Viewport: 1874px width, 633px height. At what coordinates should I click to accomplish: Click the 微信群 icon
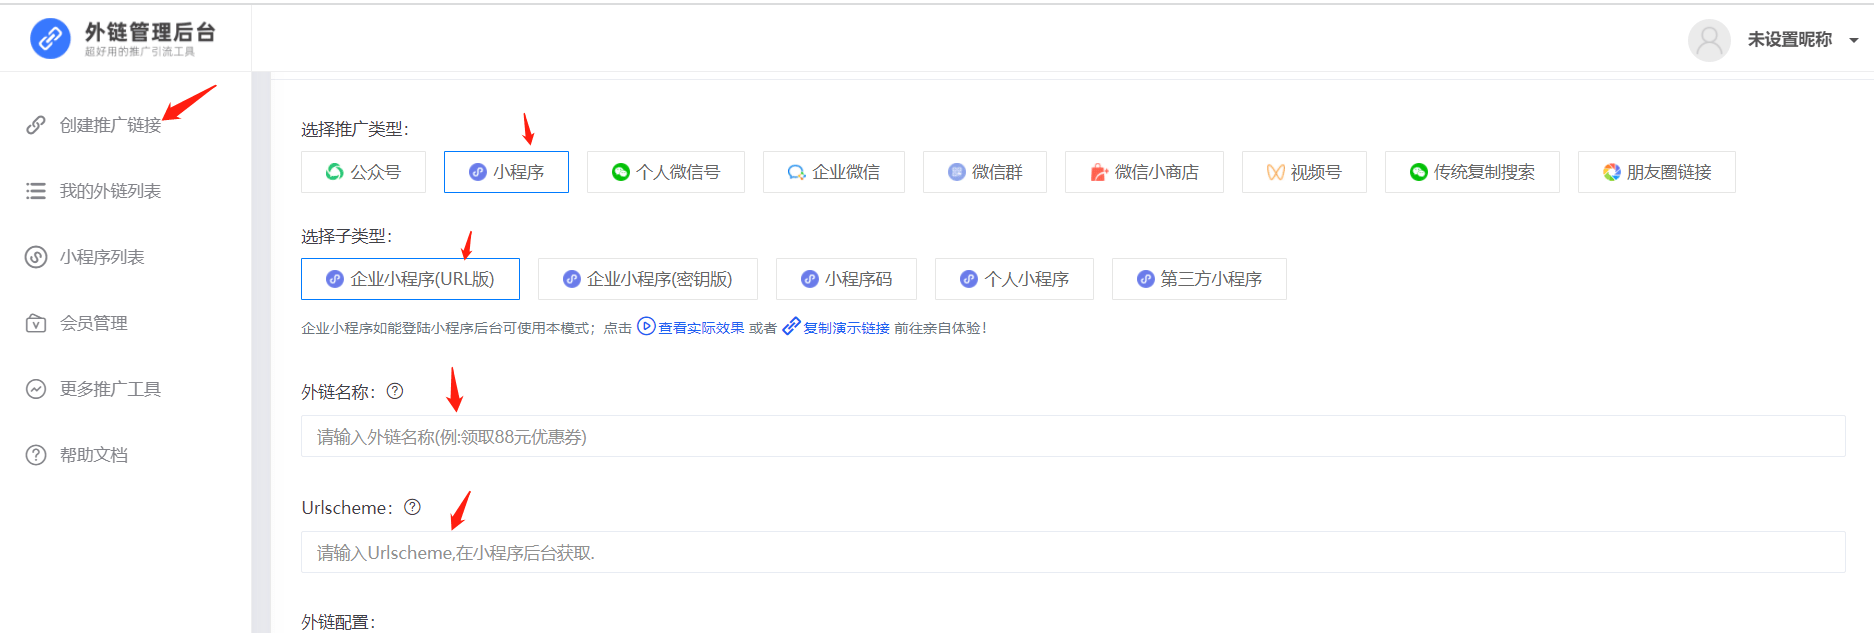[x=957, y=172]
